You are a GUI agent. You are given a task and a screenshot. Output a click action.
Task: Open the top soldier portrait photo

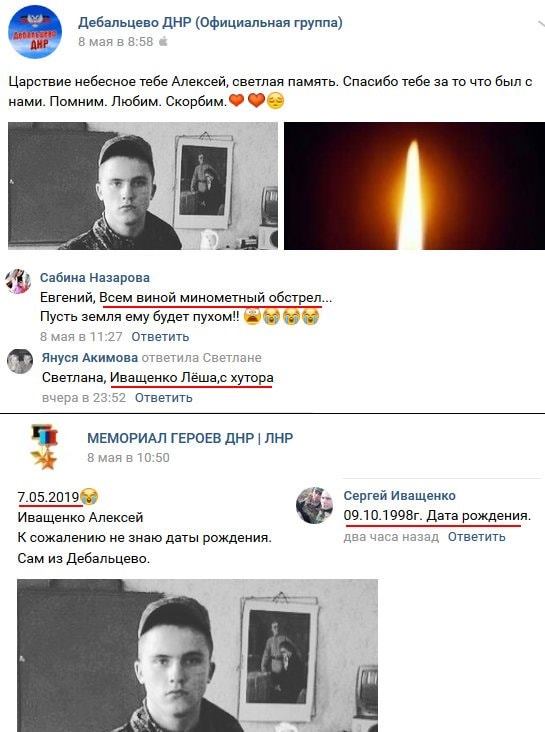(143, 186)
